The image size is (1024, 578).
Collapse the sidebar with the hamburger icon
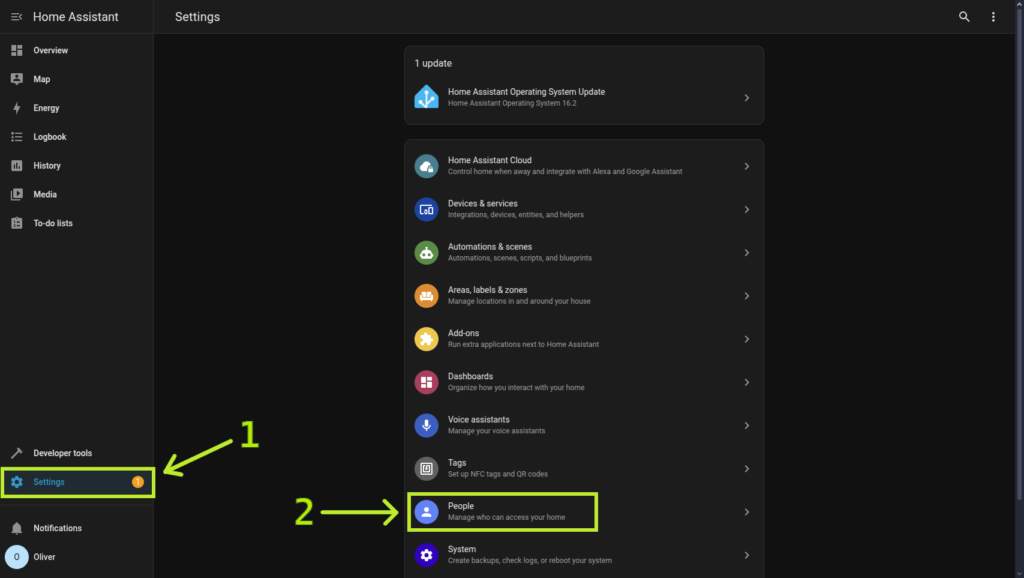click(x=16, y=17)
